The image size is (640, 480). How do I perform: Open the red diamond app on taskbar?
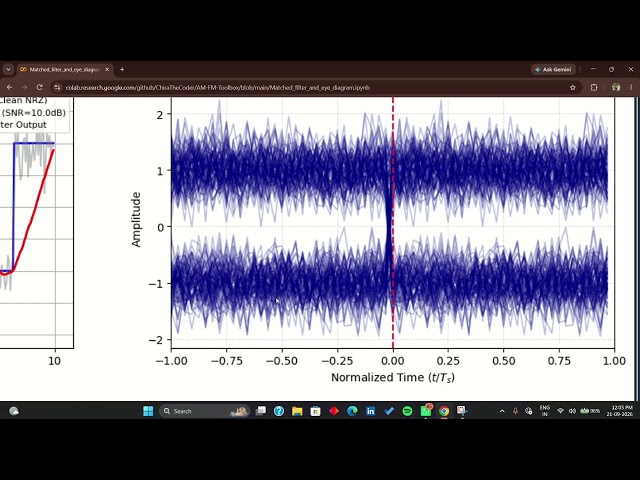(x=334, y=411)
